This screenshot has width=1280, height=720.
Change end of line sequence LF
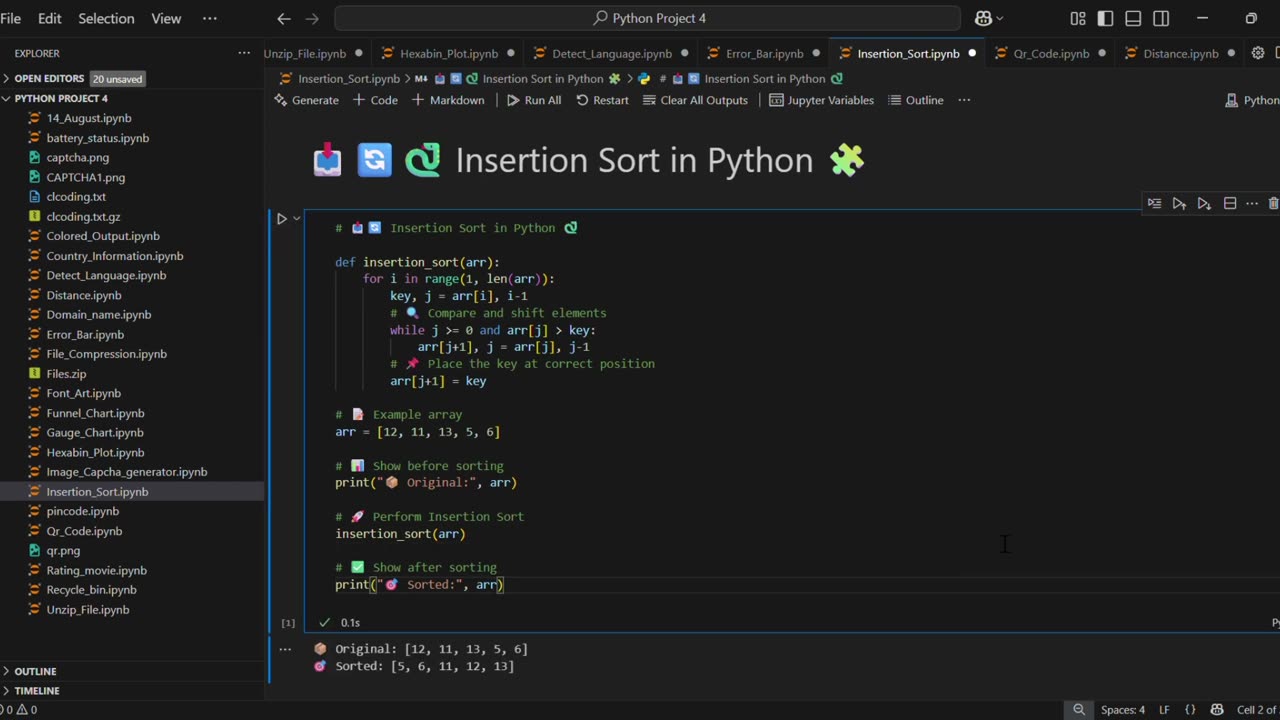tap(1164, 710)
